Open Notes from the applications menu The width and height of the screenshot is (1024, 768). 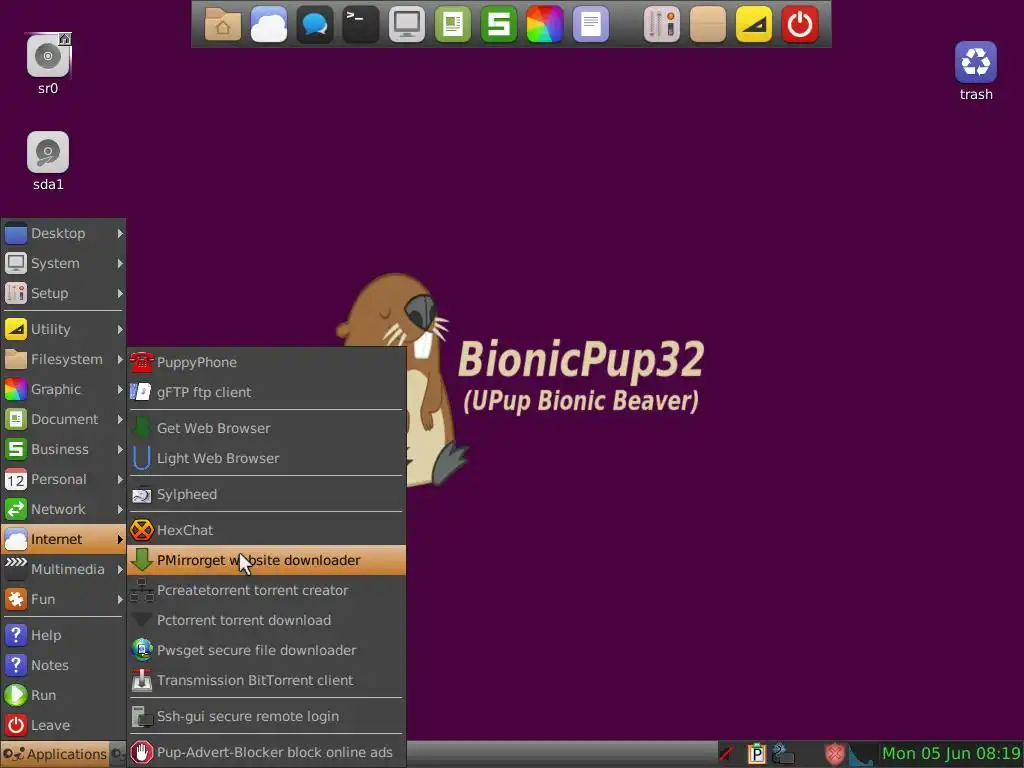click(x=63, y=665)
